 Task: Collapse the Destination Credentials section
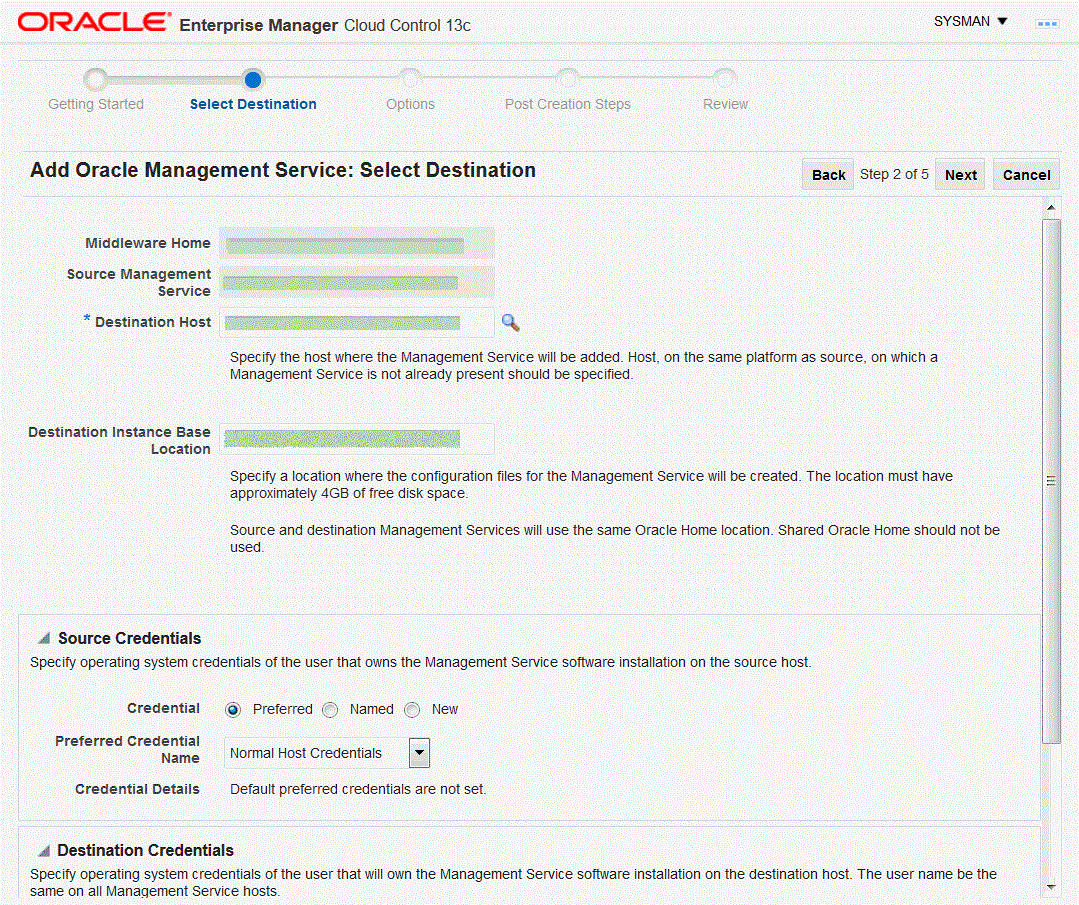[x=44, y=851]
